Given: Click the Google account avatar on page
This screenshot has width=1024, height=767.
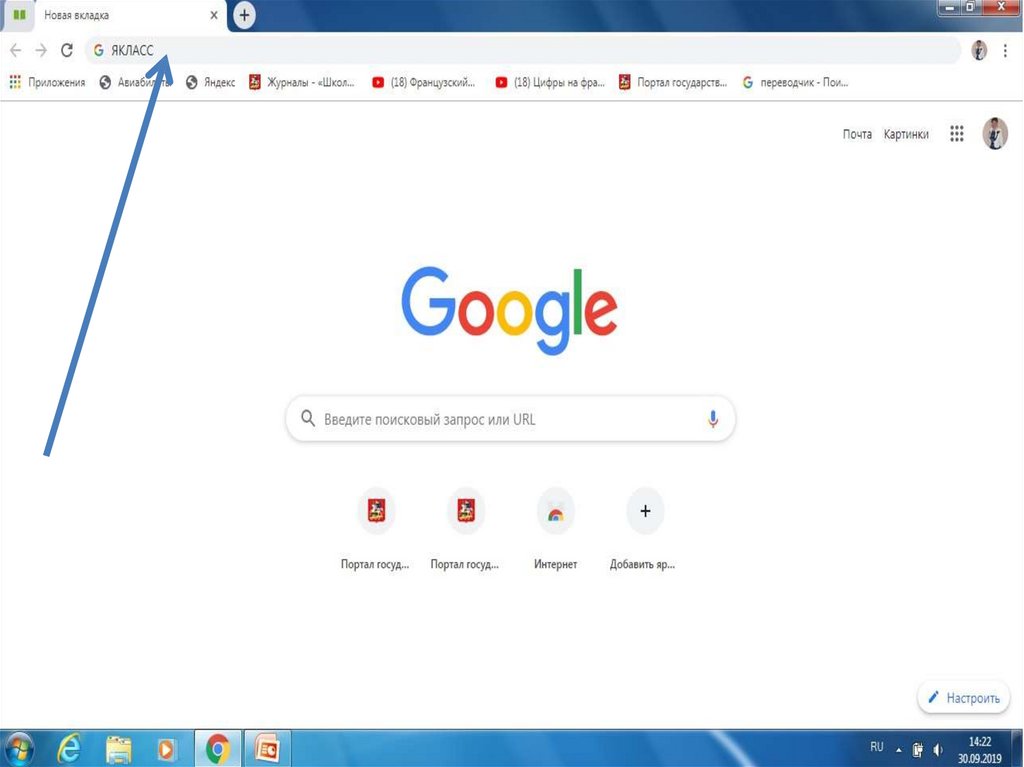Looking at the screenshot, I should [x=995, y=134].
